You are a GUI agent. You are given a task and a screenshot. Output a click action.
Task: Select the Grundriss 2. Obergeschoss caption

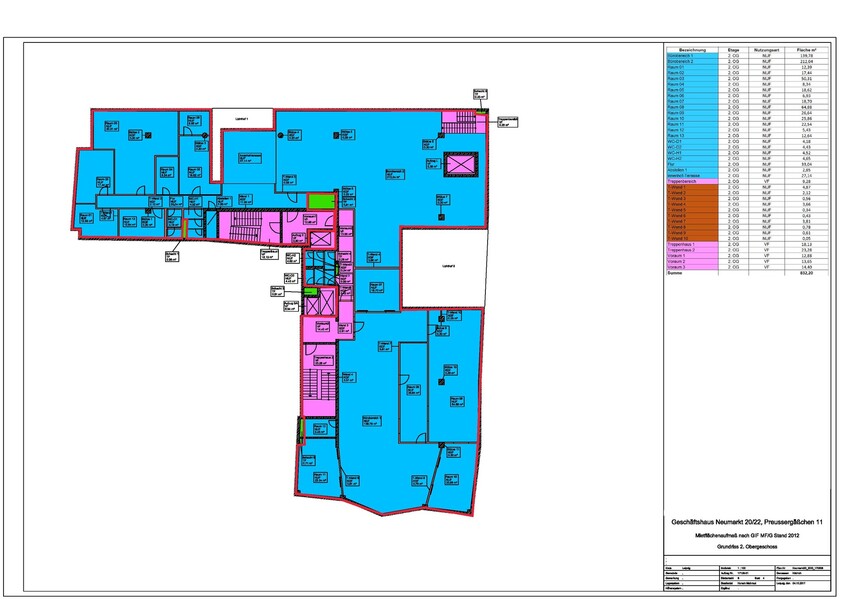pos(748,549)
